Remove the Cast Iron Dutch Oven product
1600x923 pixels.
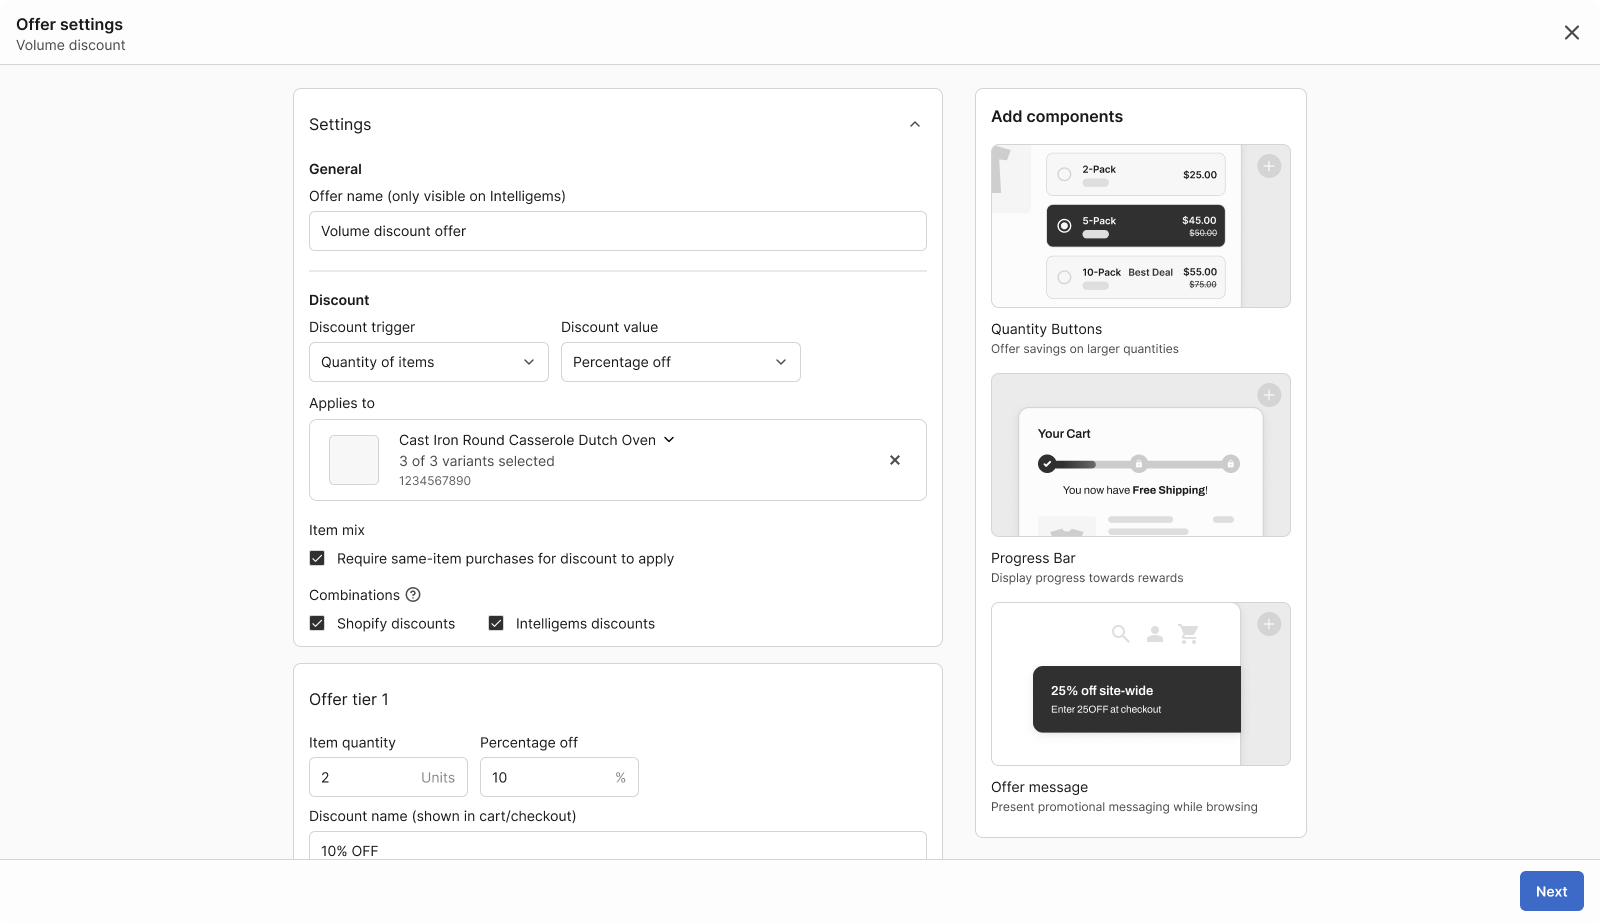click(x=894, y=460)
